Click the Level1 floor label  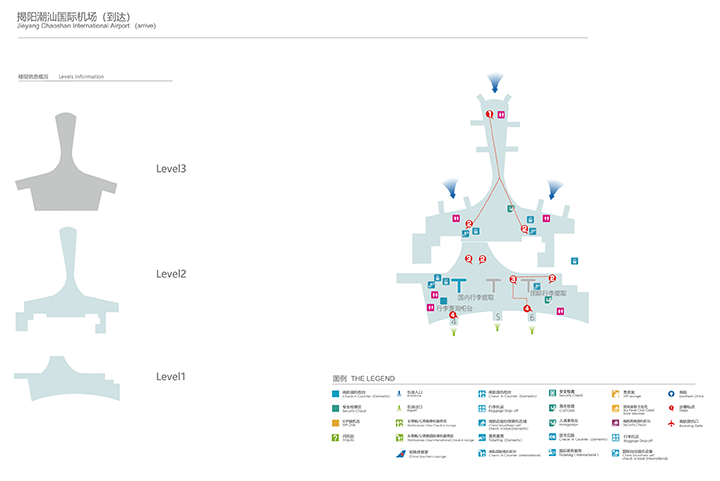coord(171,377)
